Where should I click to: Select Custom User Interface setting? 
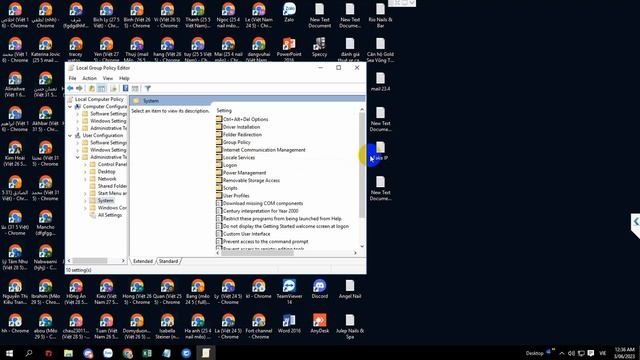(x=243, y=234)
